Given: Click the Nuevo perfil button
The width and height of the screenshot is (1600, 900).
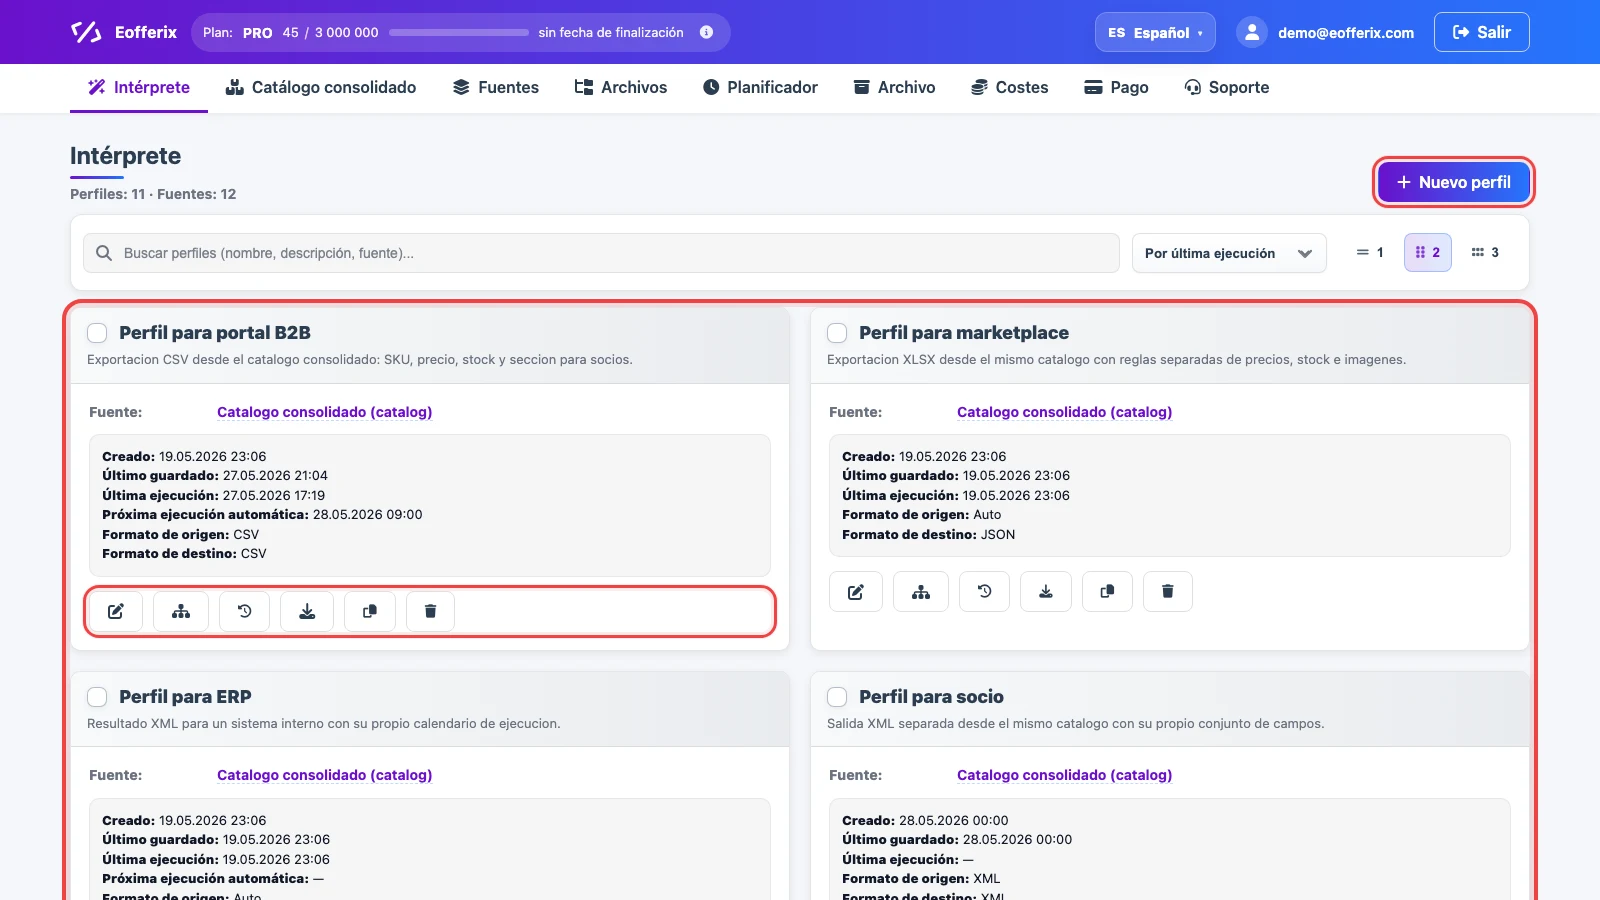Looking at the screenshot, I should coord(1454,182).
